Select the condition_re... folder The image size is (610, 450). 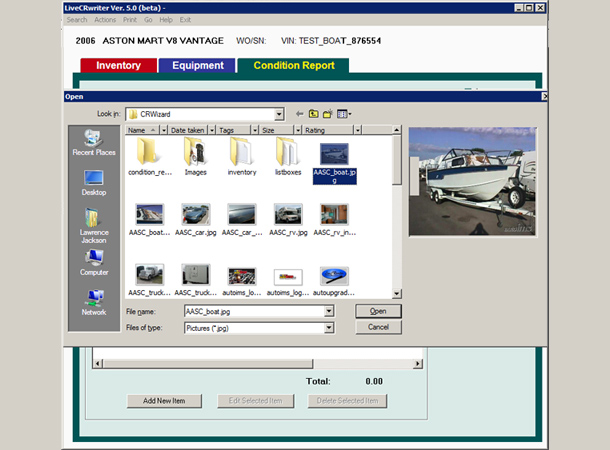tap(150, 156)
